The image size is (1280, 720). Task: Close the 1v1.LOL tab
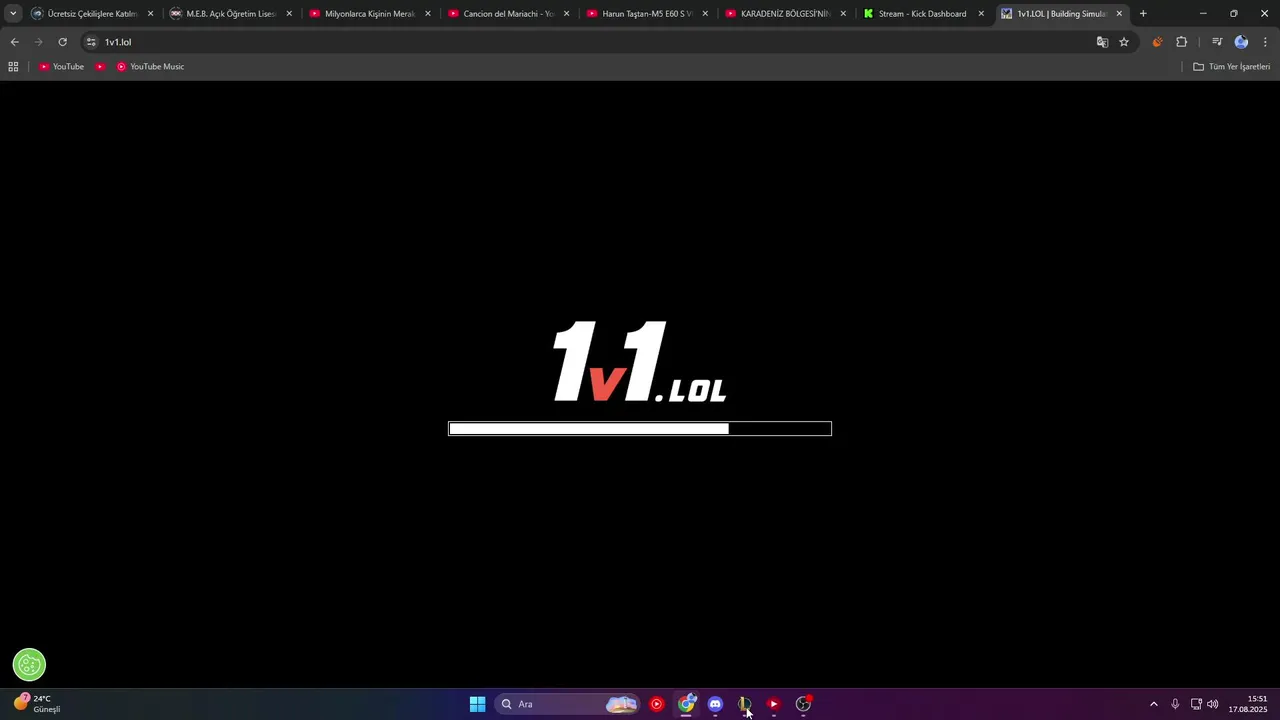point(1119,14)
